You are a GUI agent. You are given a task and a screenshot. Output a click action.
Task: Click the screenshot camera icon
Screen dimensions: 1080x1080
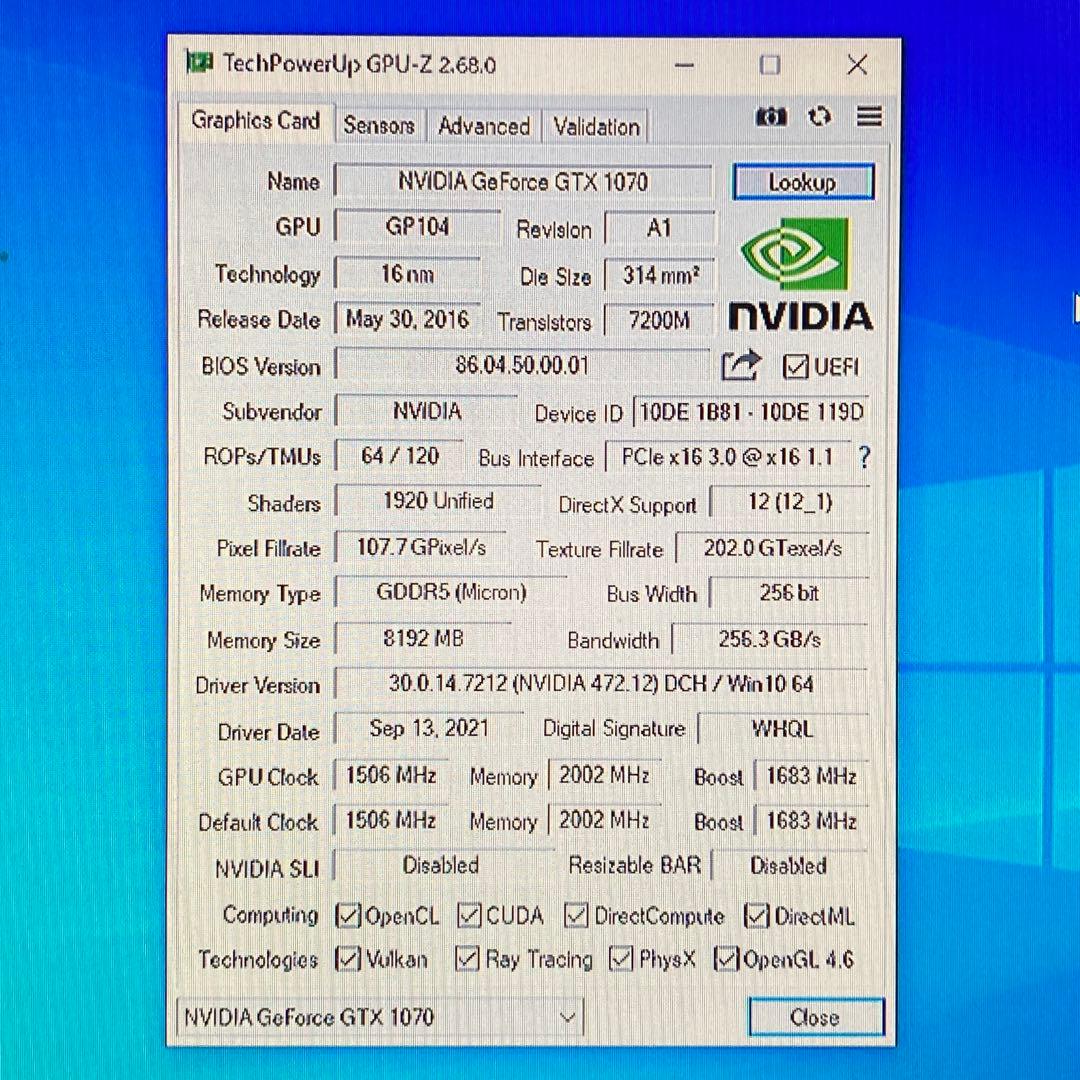tap(771, 116)
